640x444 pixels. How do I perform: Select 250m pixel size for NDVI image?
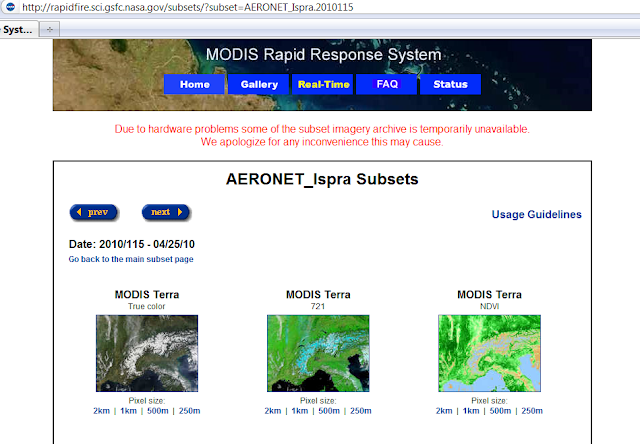(532, 411)
